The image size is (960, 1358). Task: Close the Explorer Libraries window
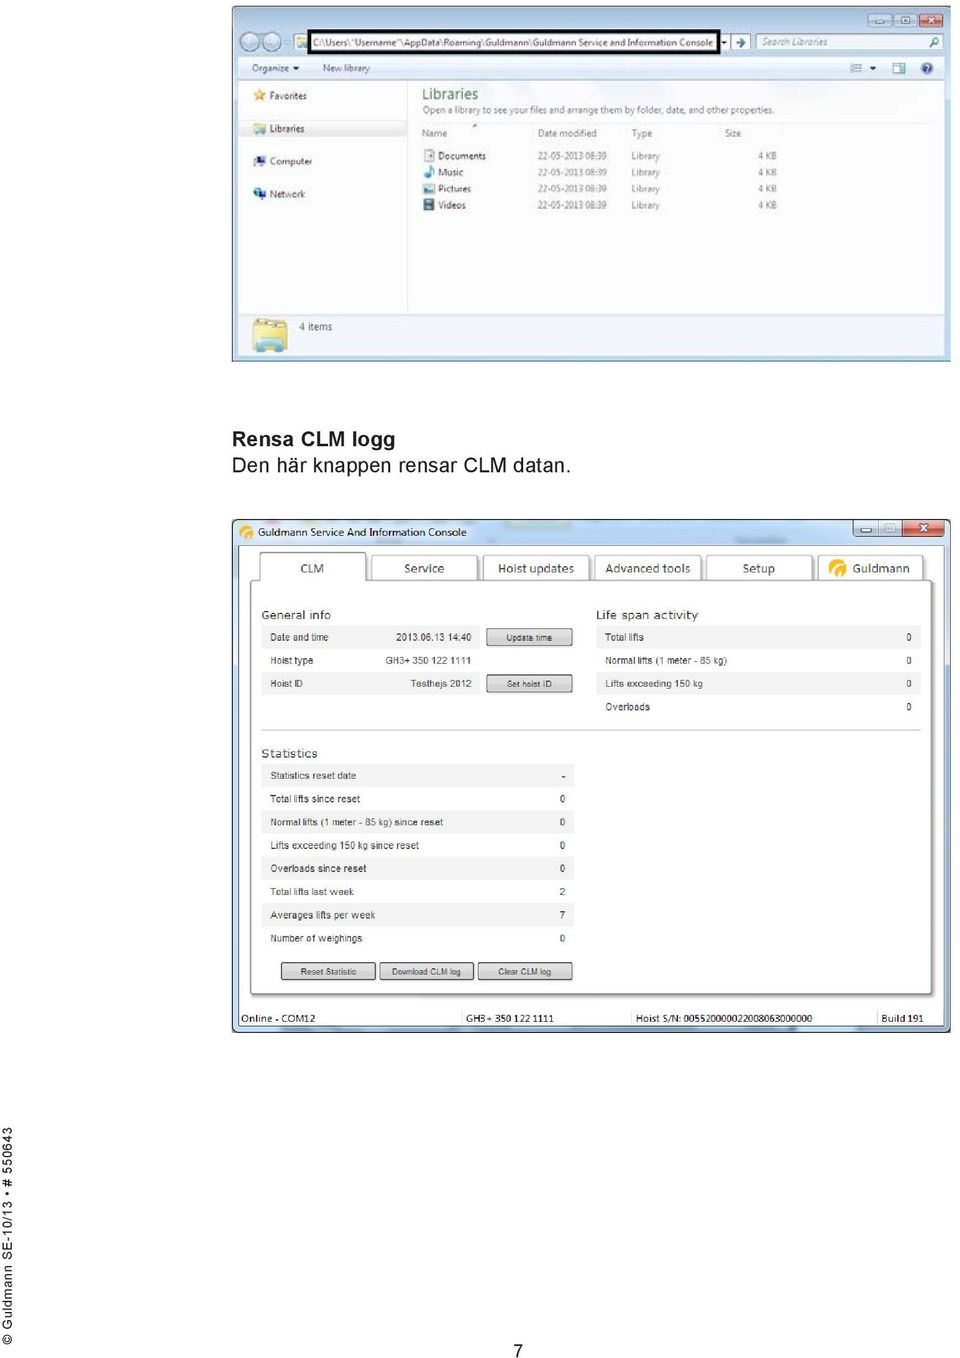931,20
